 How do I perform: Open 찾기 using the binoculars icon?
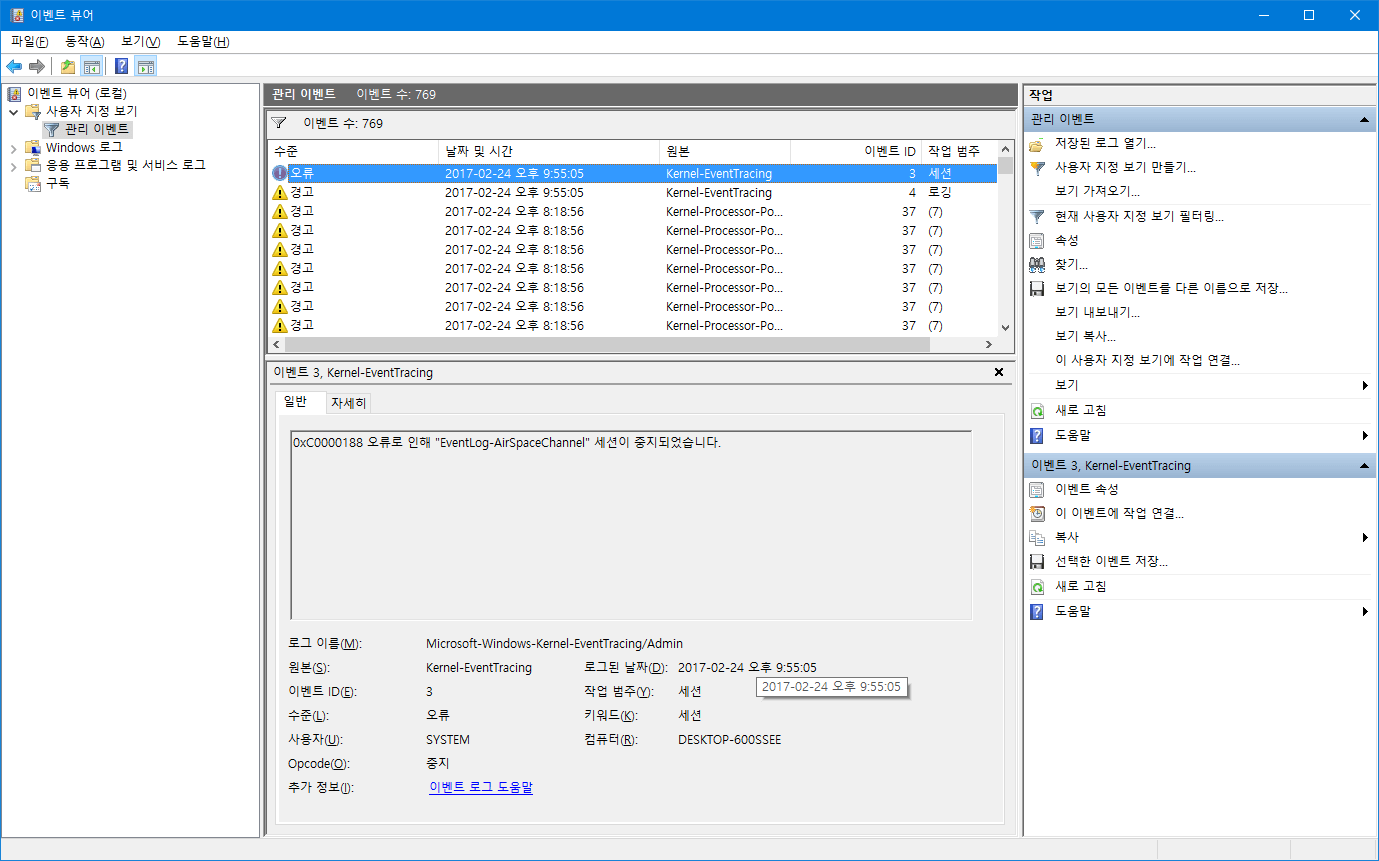(x=1036, y=264)
